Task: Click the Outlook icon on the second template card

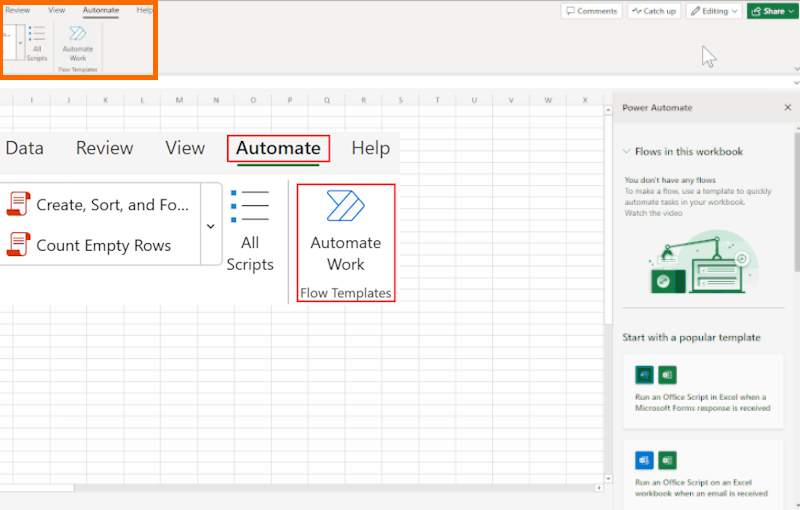Action: [x=644, y=461]
